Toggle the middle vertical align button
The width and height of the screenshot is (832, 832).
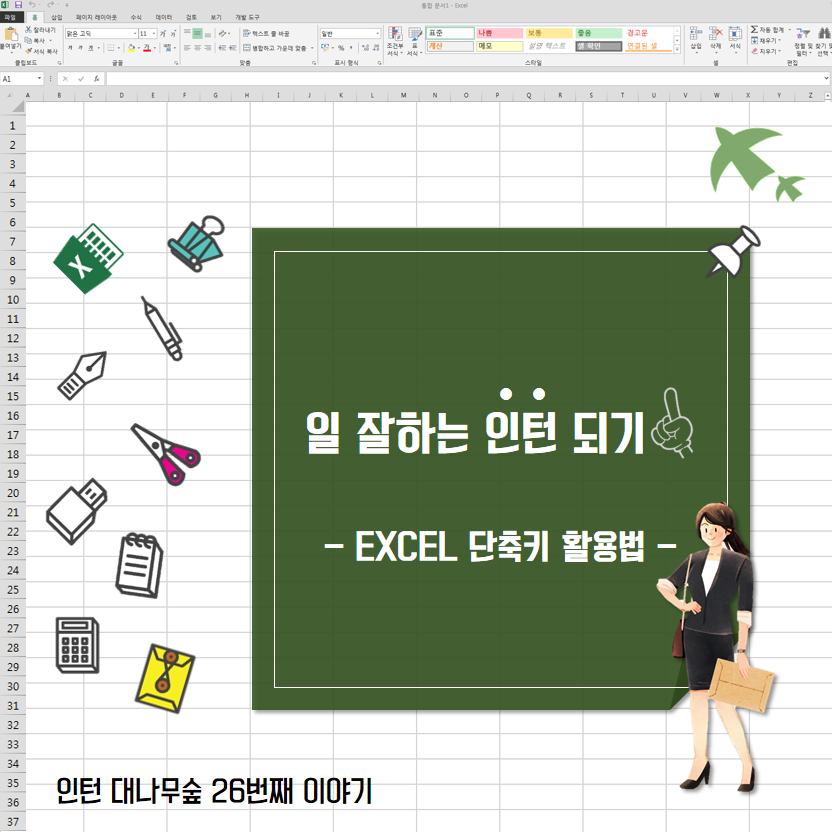(198, 33)
